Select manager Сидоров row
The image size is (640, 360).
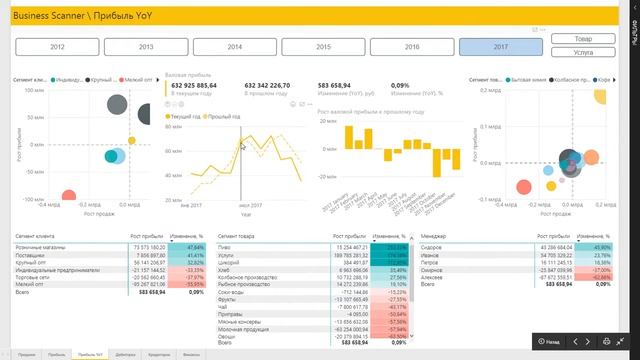(516, 247)
